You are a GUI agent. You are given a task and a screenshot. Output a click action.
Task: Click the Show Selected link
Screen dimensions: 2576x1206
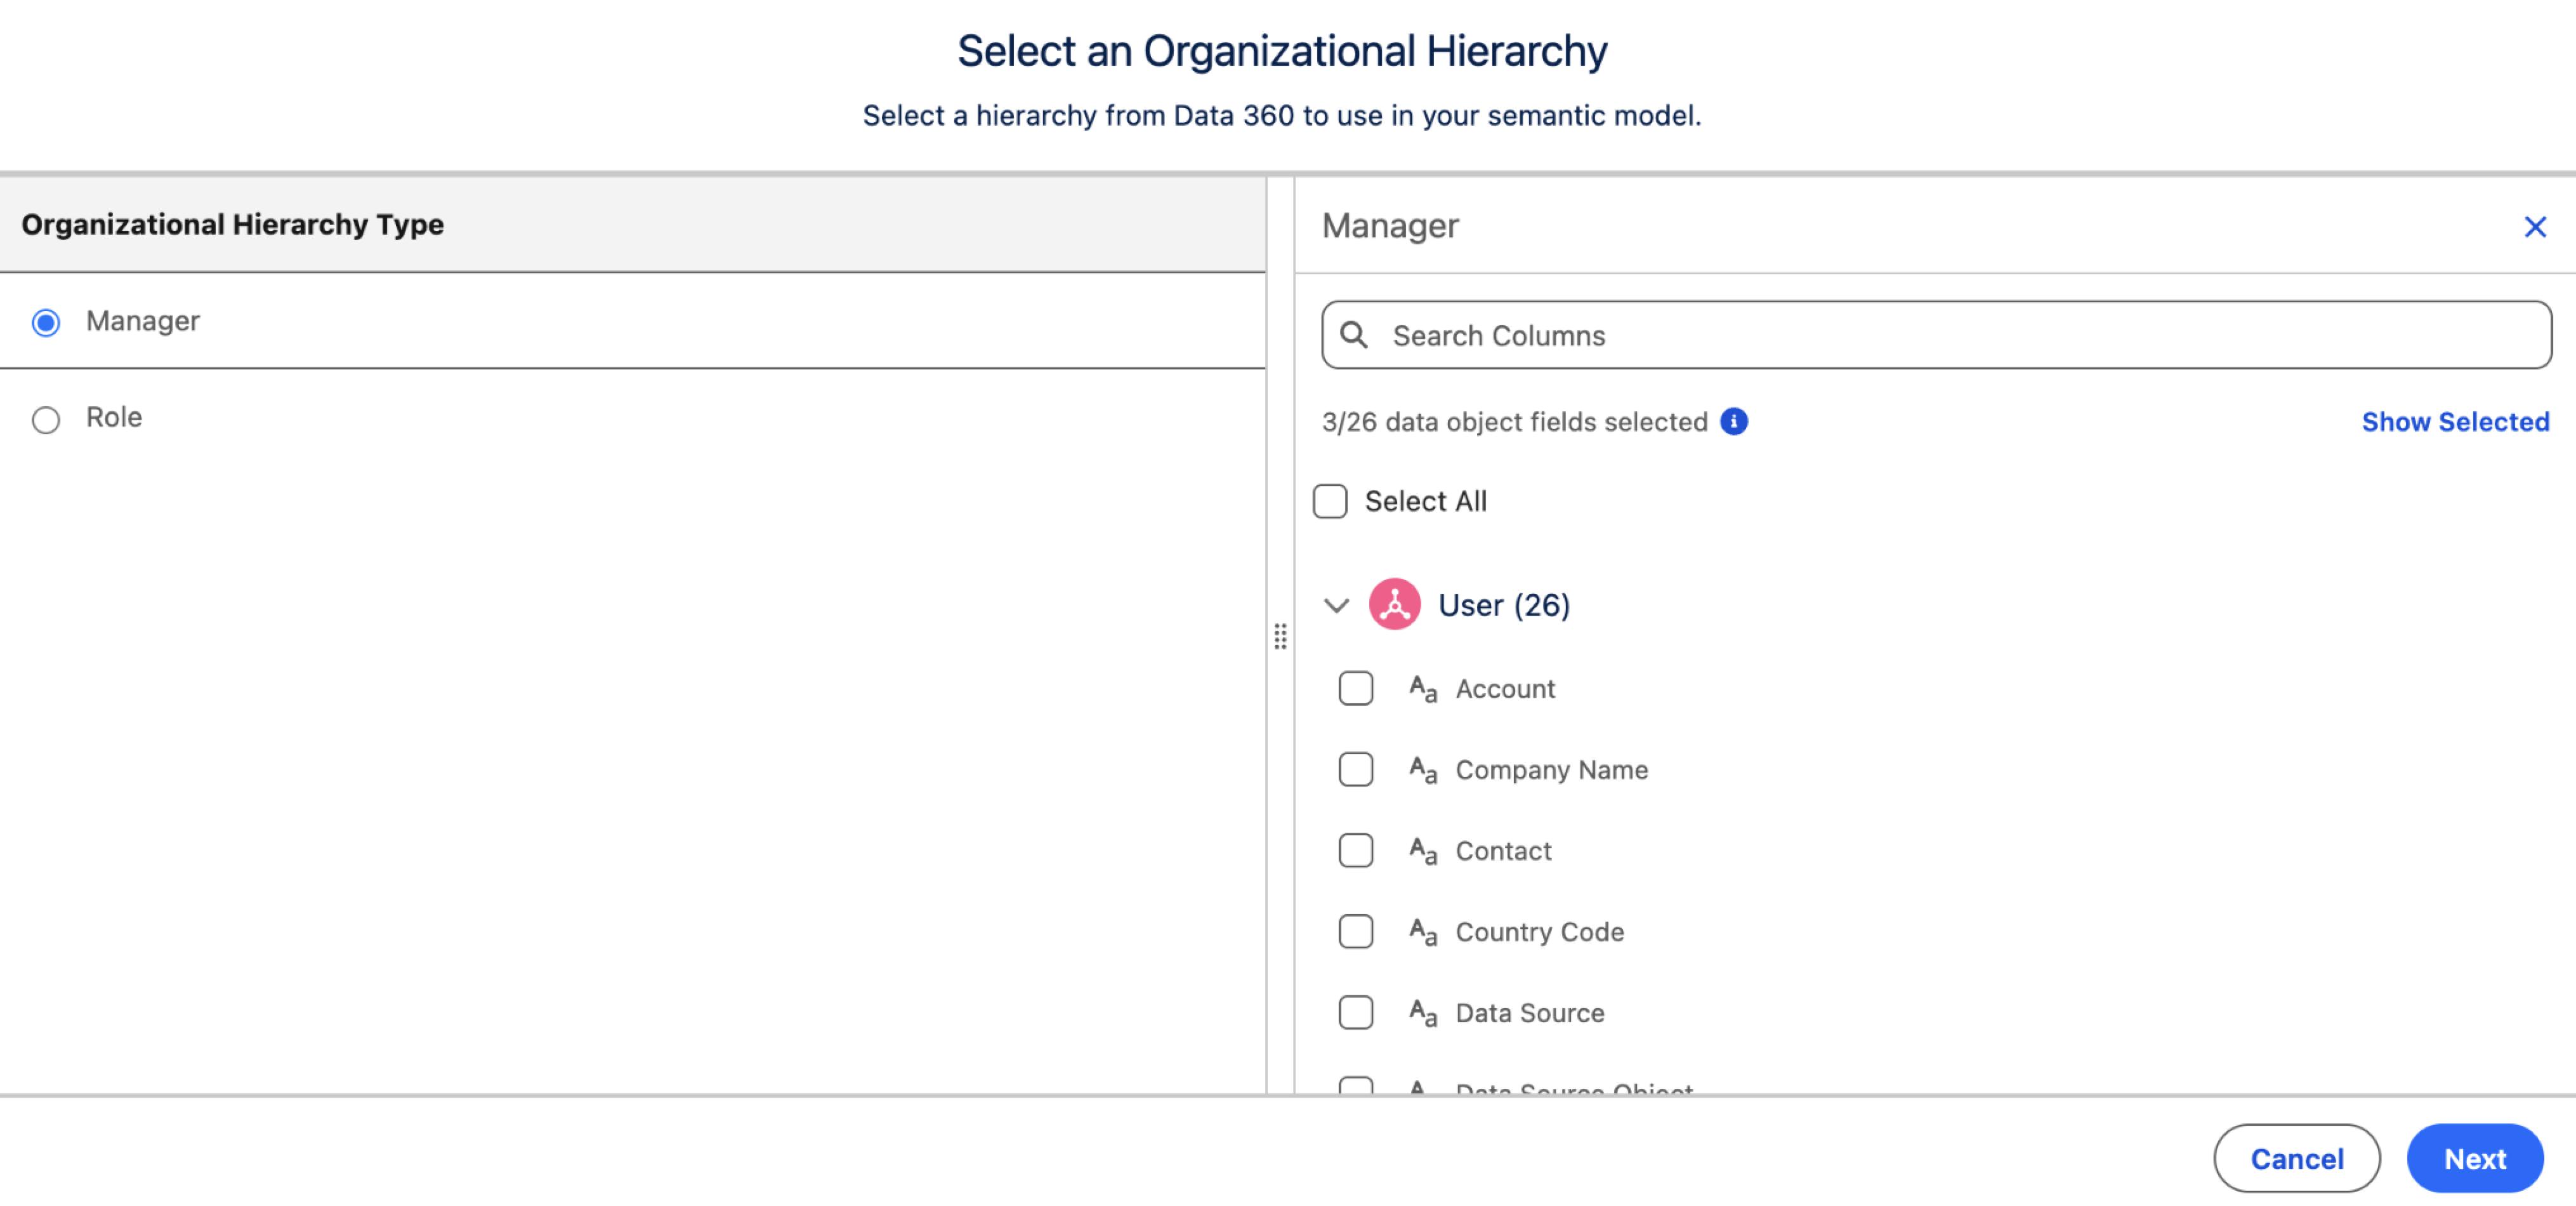click(x=2455, y=422)
